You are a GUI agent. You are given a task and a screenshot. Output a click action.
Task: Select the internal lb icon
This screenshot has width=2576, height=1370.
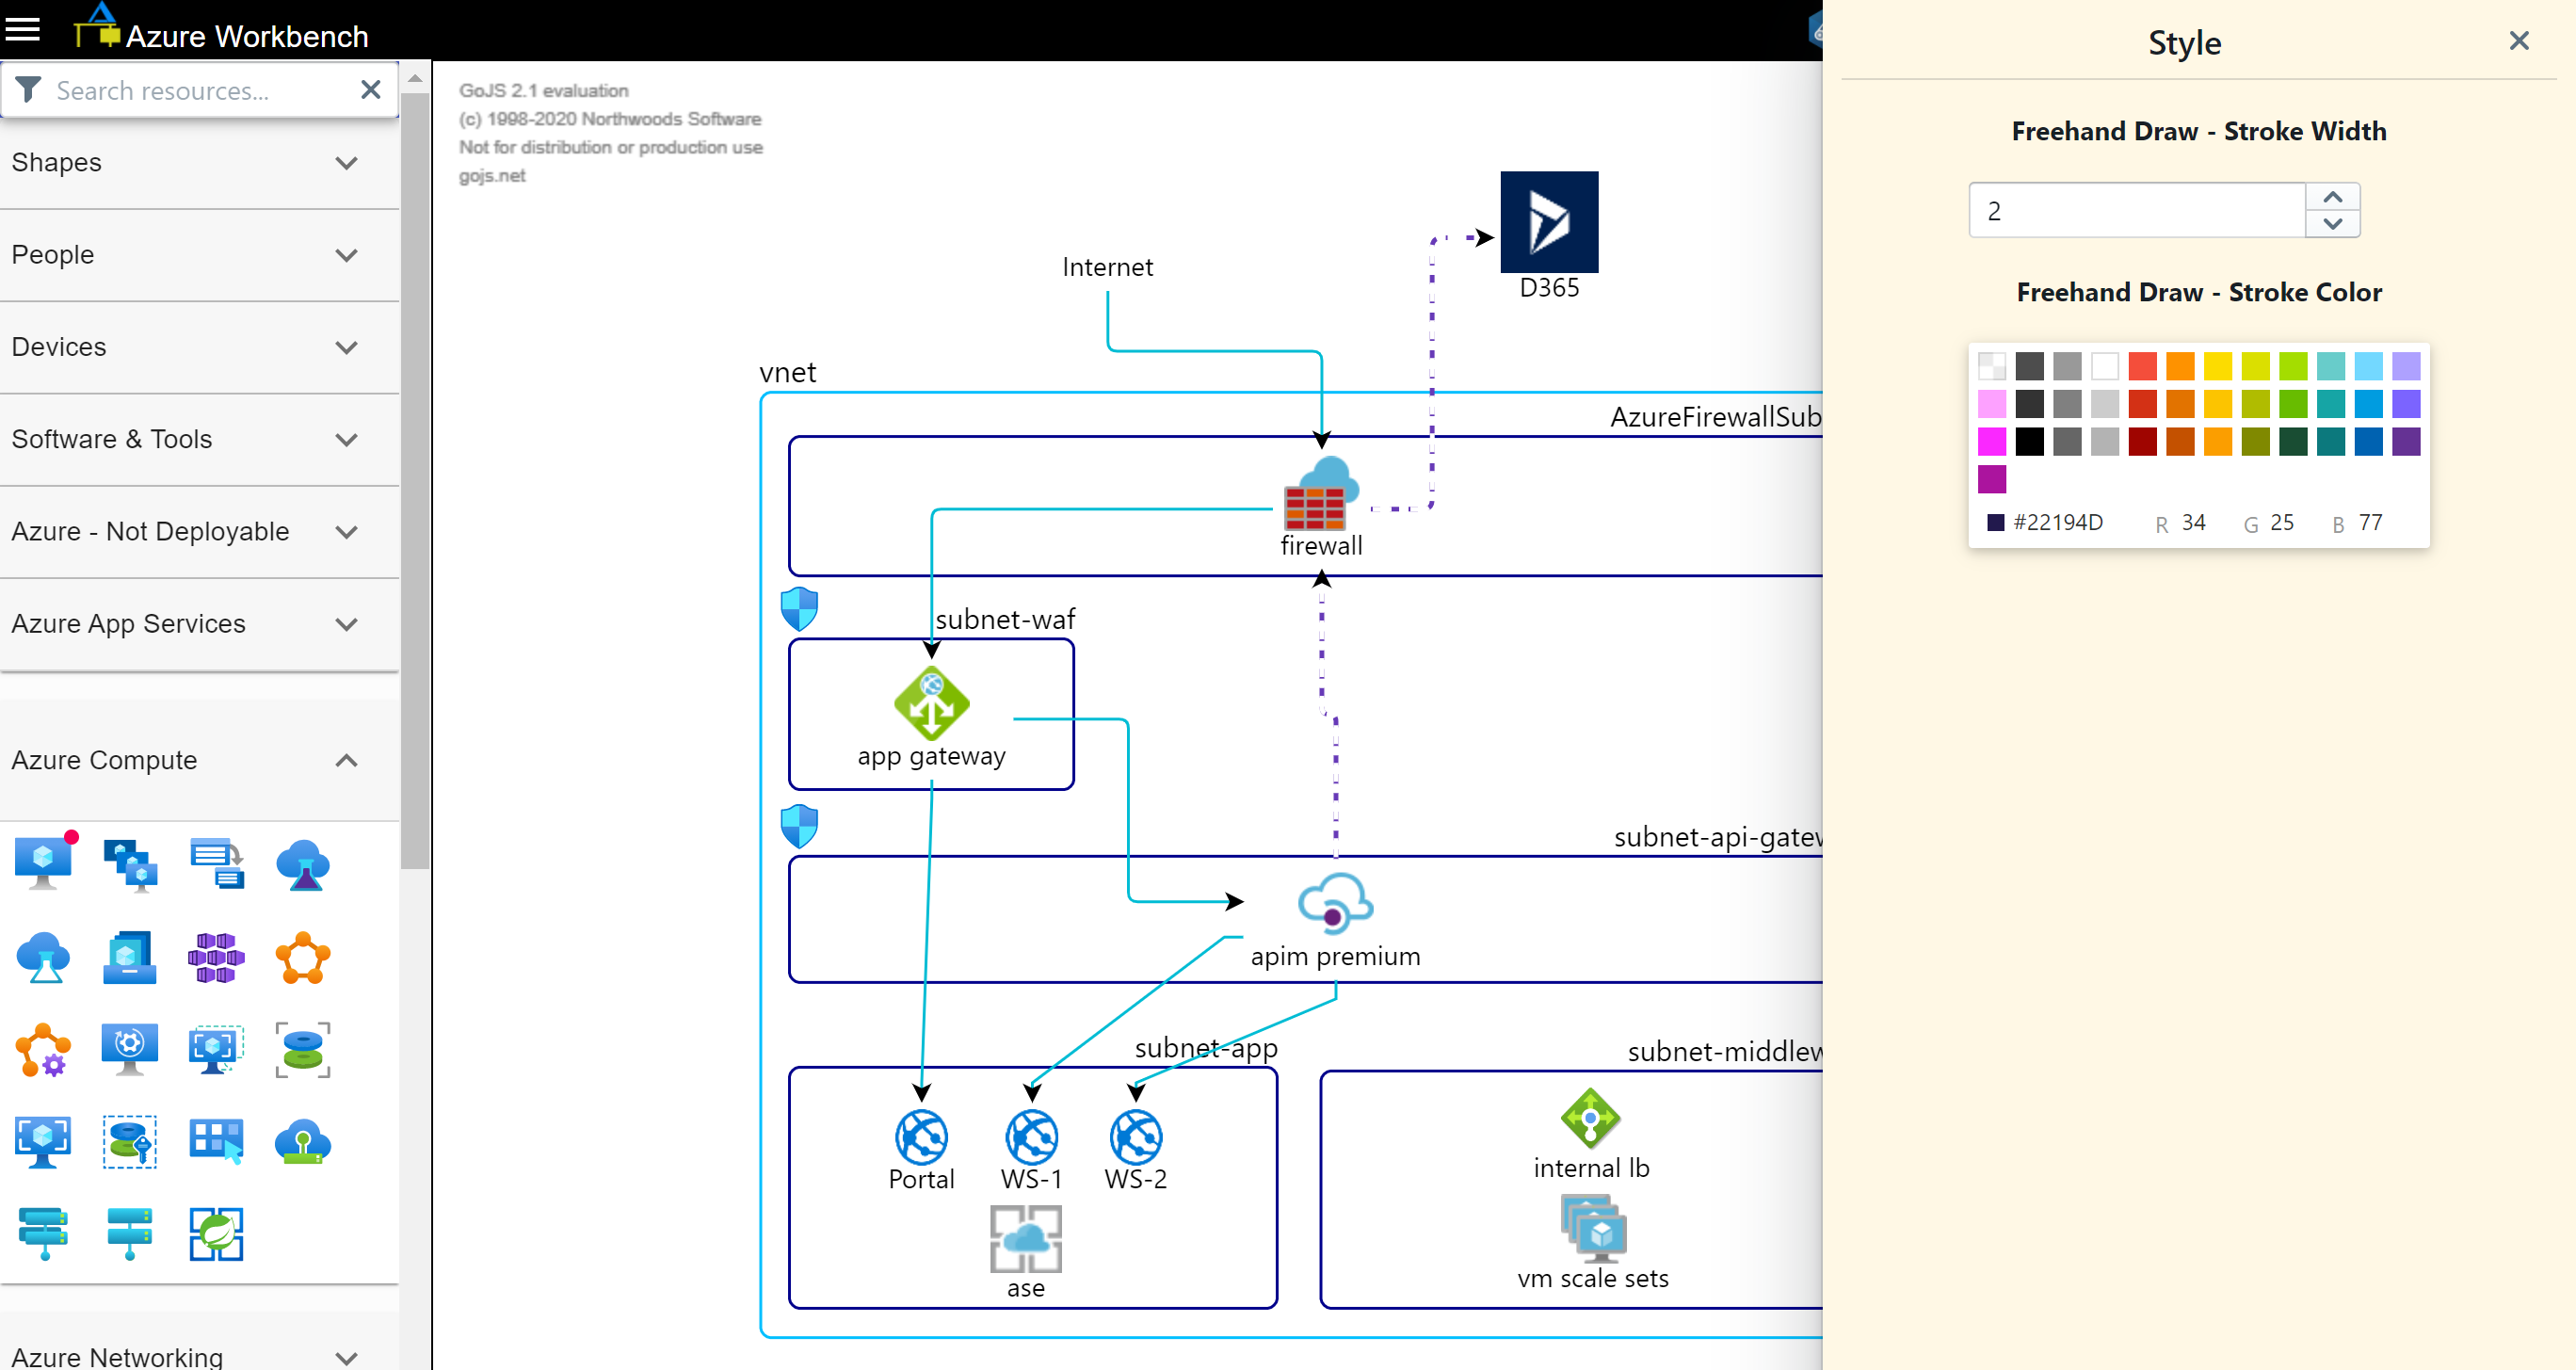[x=1590, y=1118]
